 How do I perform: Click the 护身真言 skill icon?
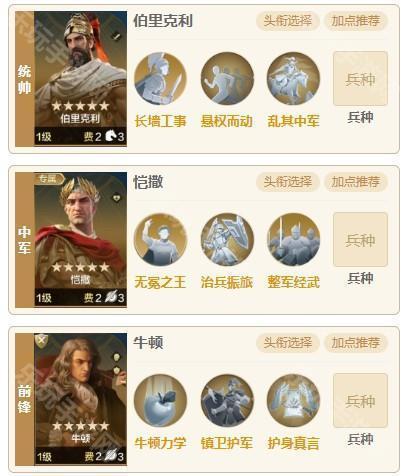[x=293, y=401]
